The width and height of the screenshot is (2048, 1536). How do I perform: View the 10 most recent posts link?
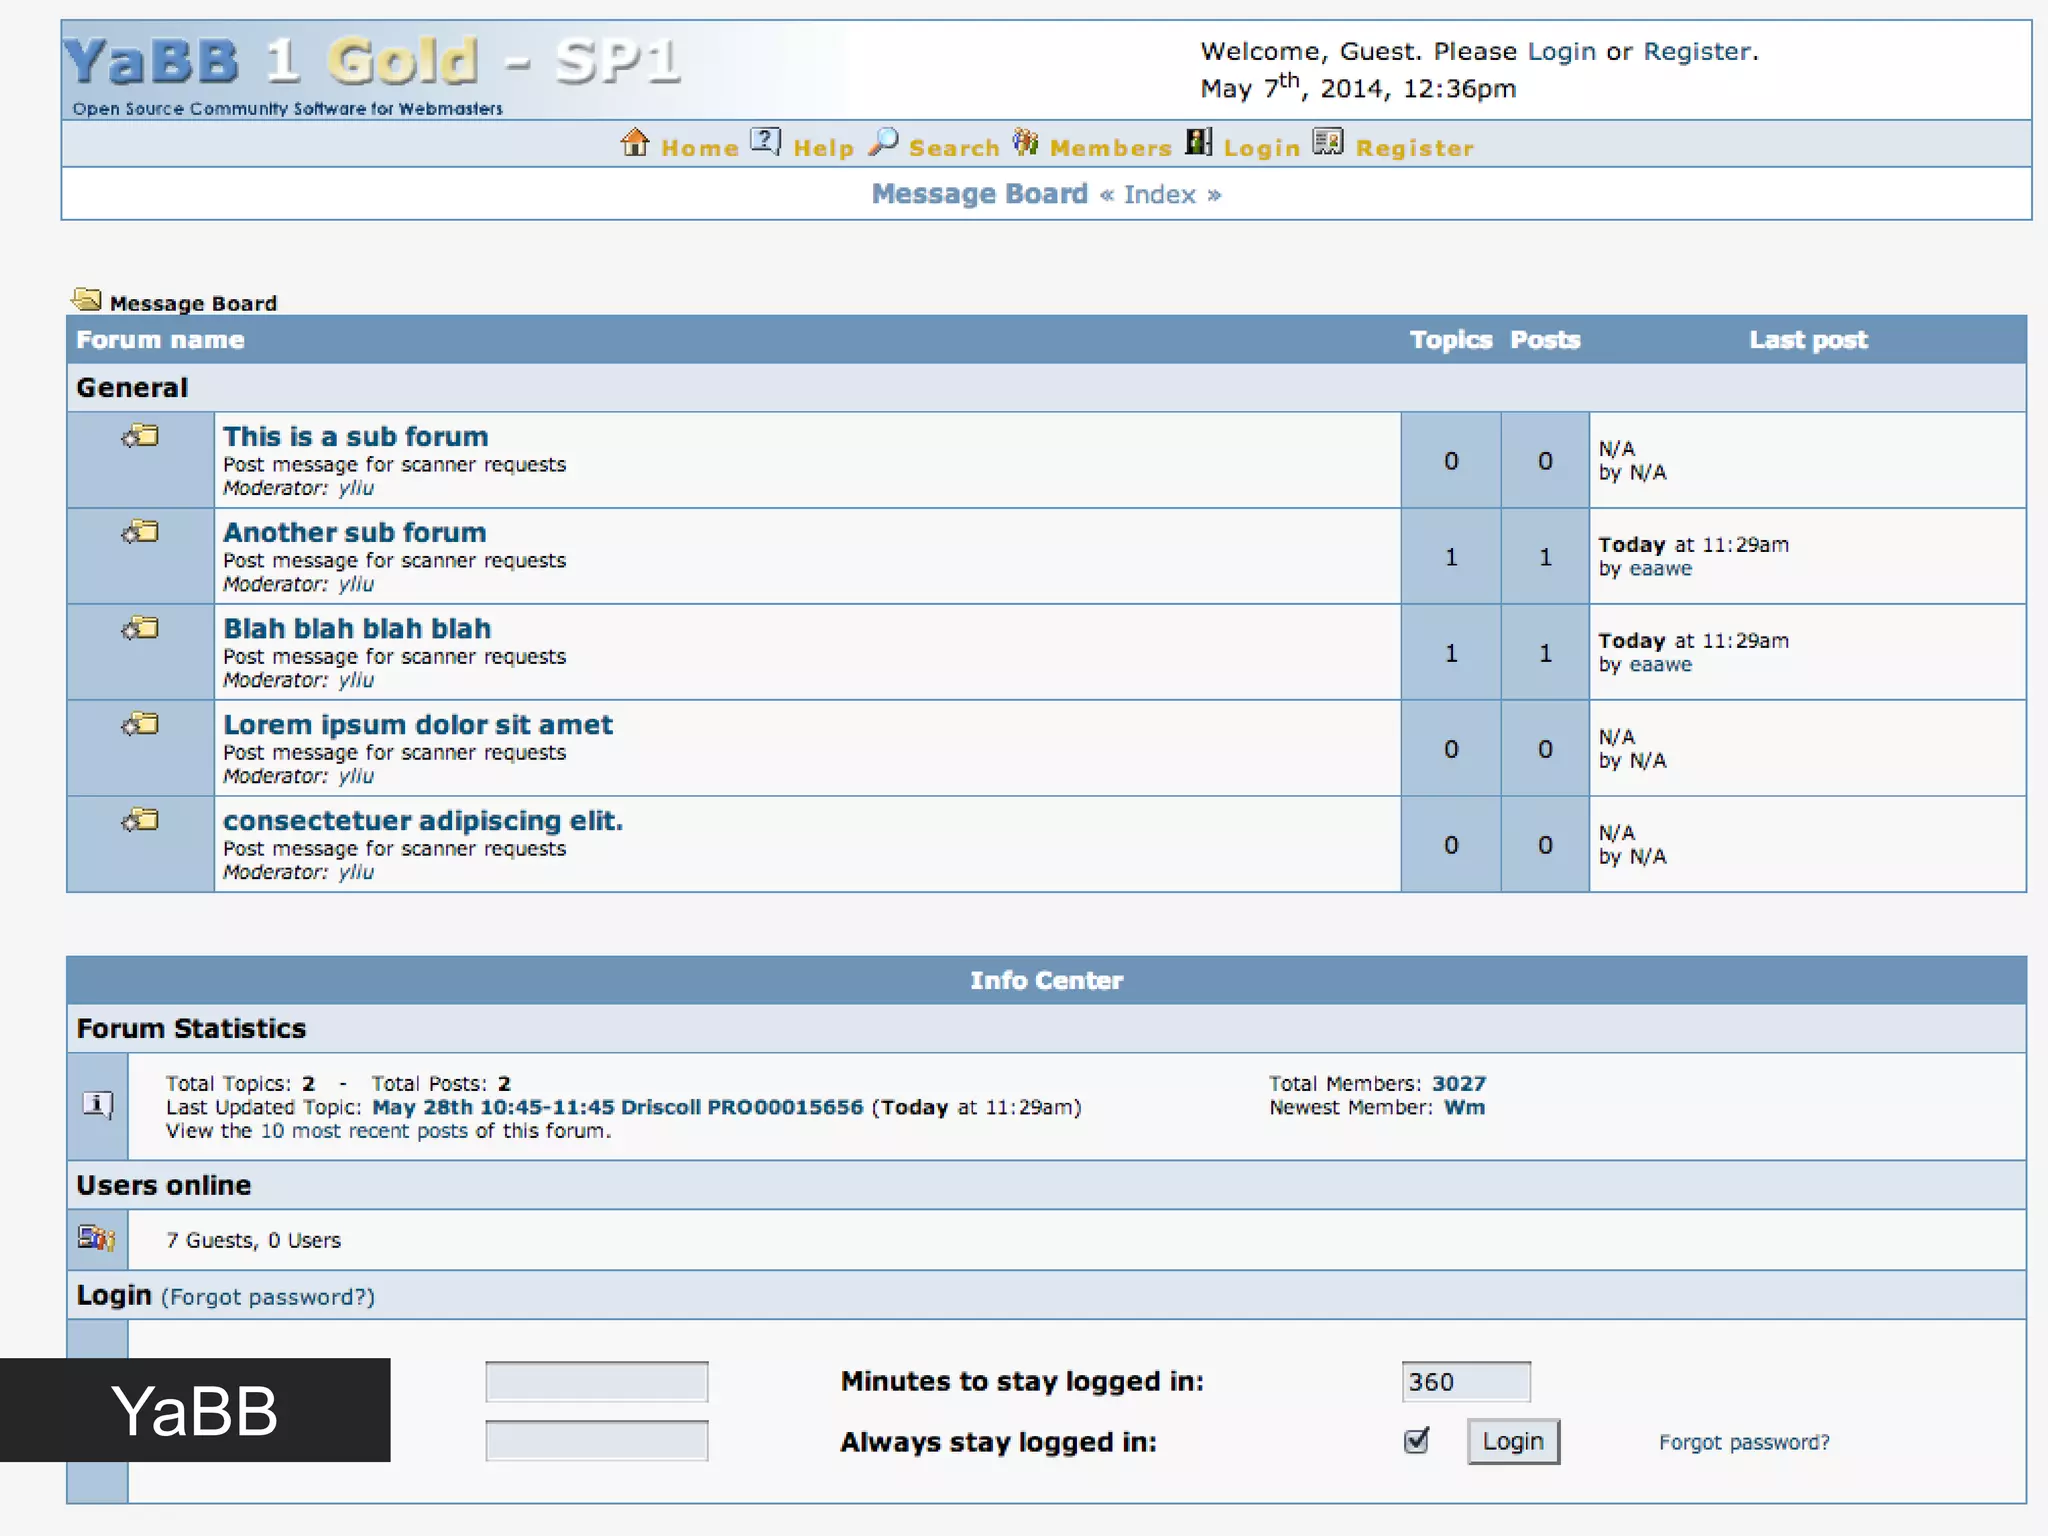[364, 1131]
